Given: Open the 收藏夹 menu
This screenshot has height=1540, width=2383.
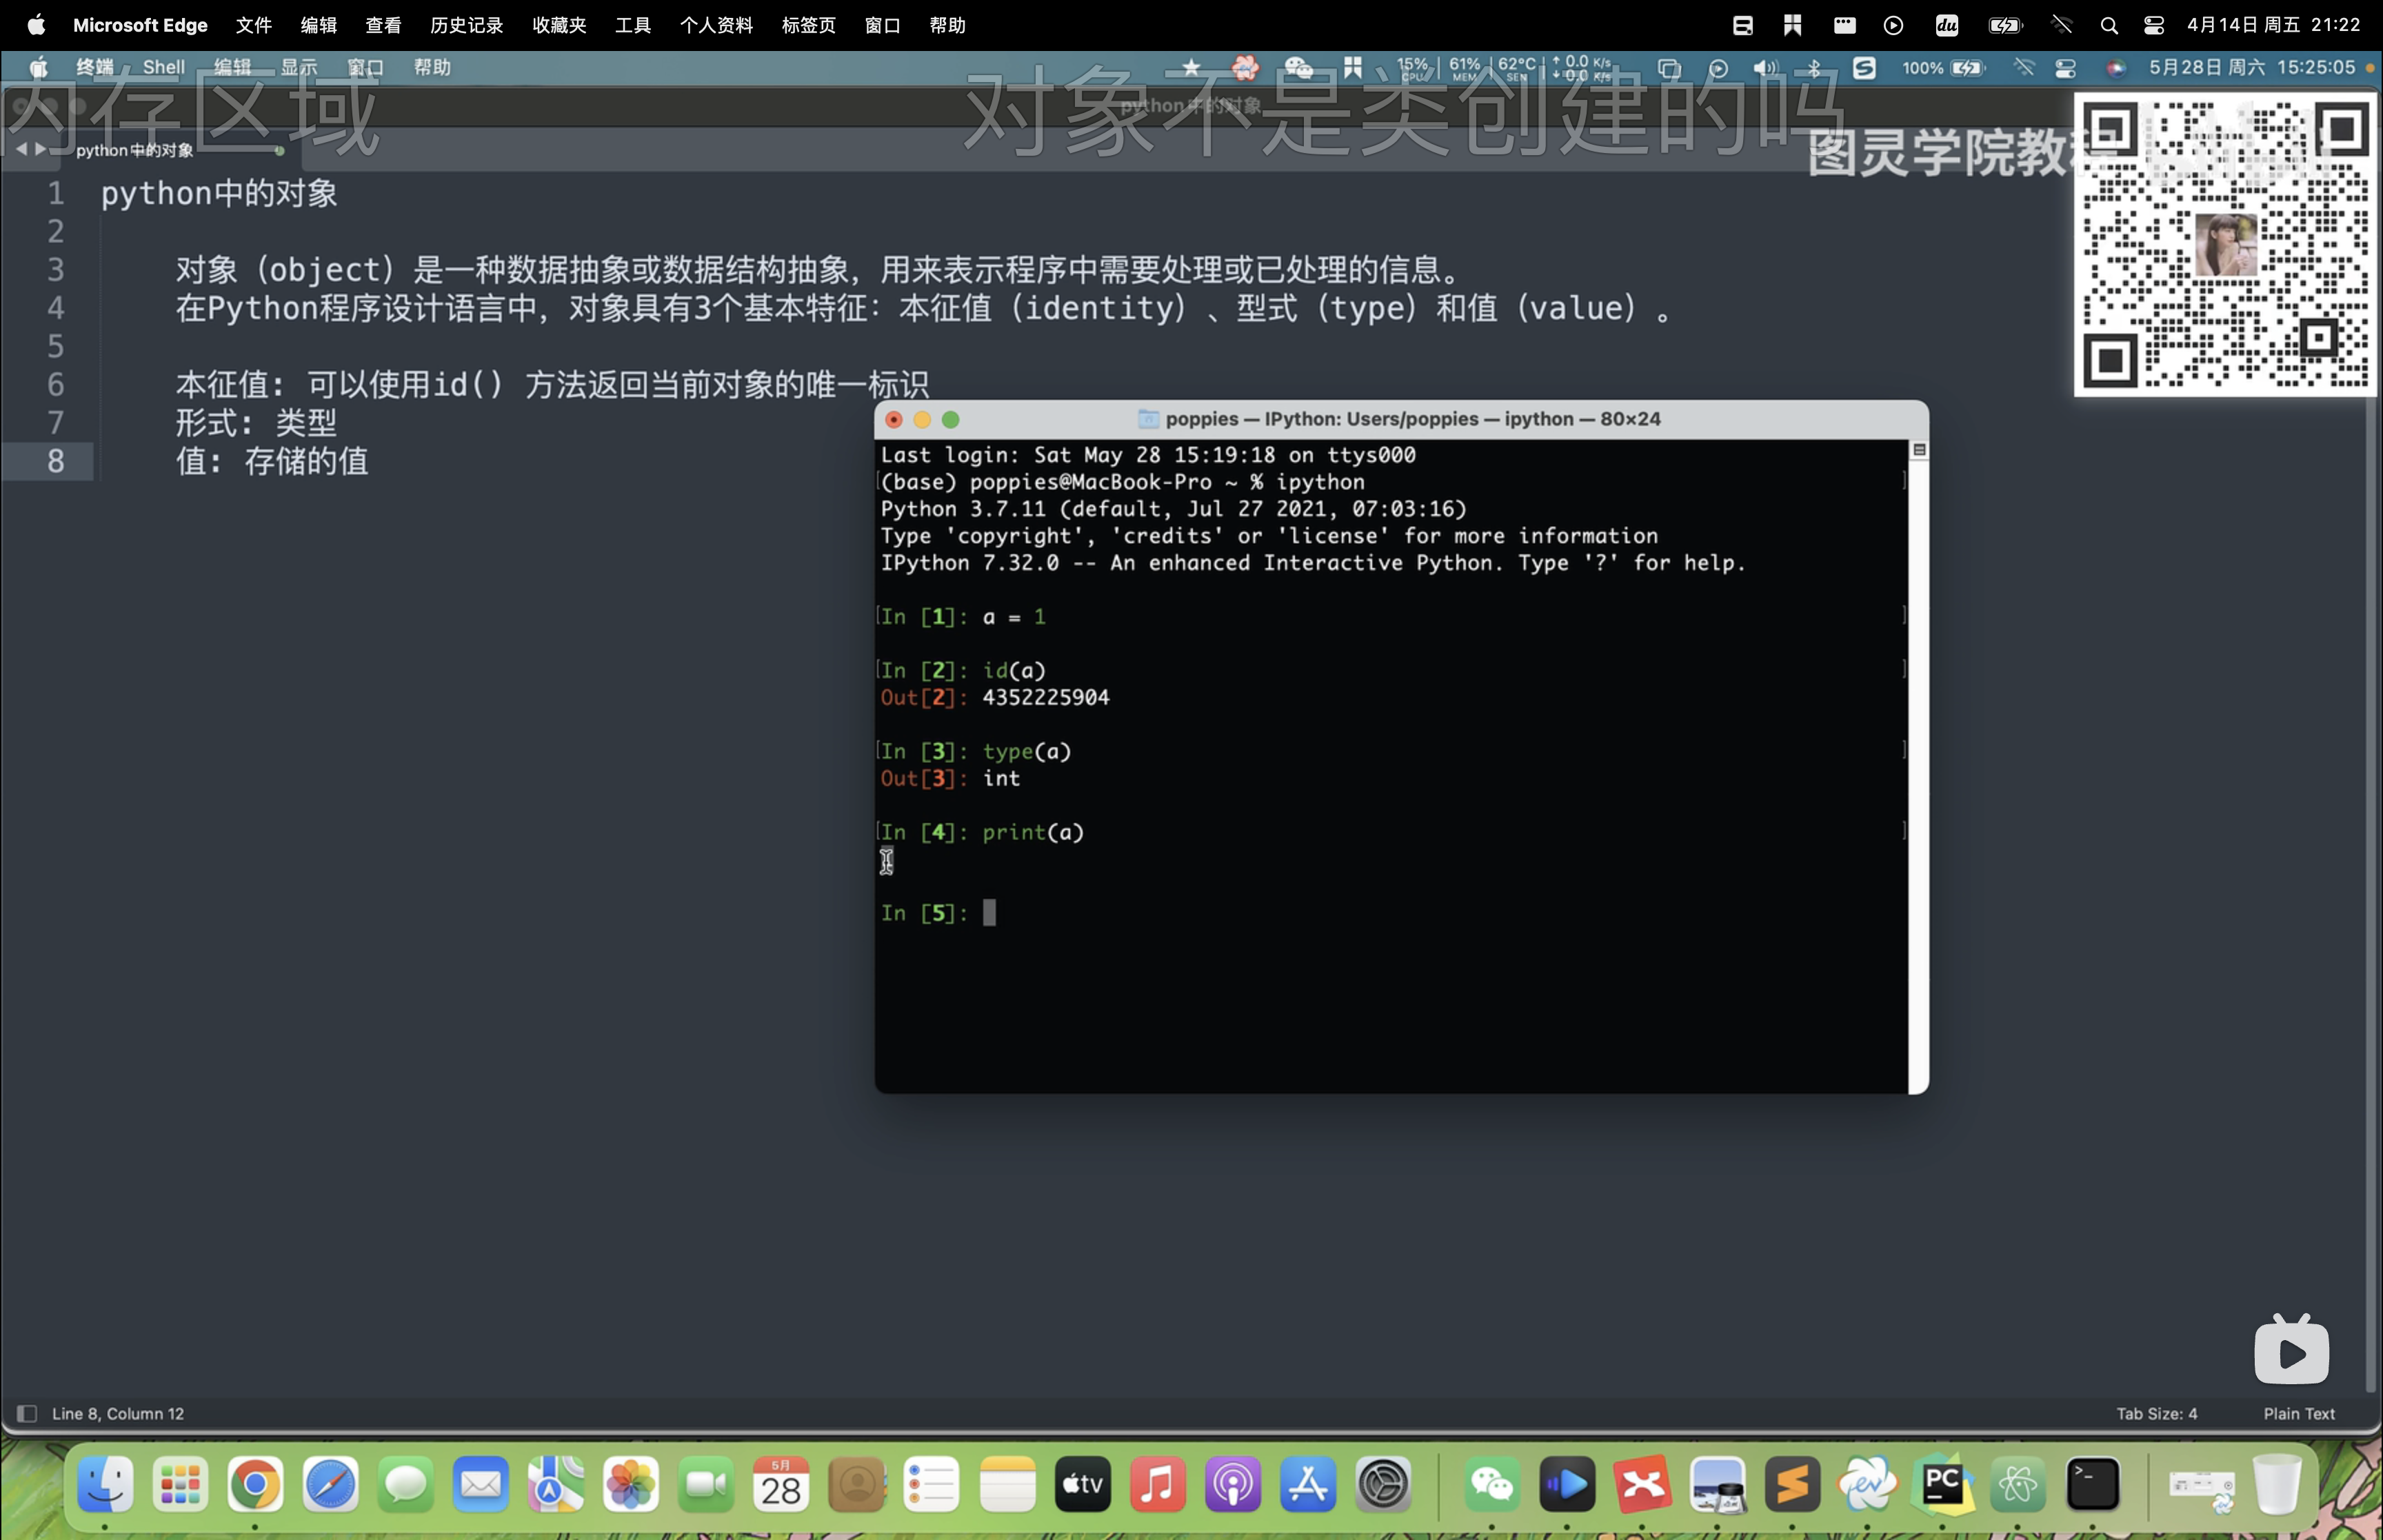Looking at the screenshot, I should pyautogui.click(x=559, y=25).
